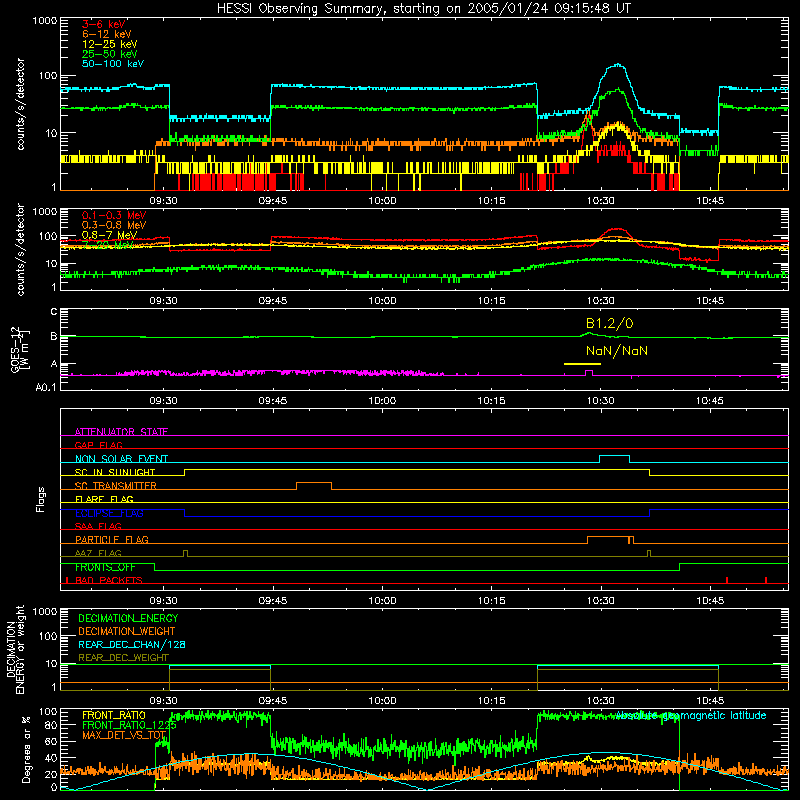Click the 10:45 tick label under GOES panel
Screen dimensions: 800x800
[710, 401]
